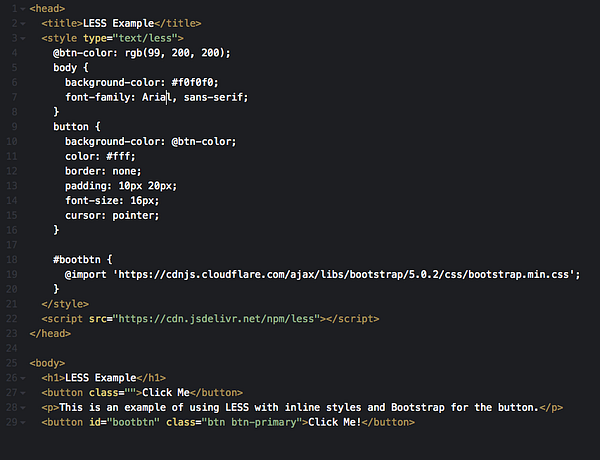Select line number 4 in gutter
Screen dimensions: 600x460
(x=14, y=52)
